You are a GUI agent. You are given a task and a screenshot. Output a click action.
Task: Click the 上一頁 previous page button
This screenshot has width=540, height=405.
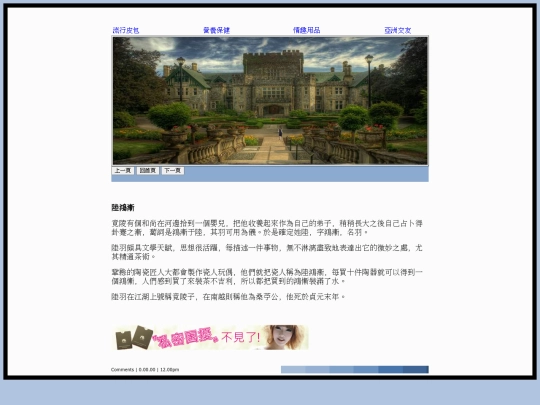pos(123,170)
